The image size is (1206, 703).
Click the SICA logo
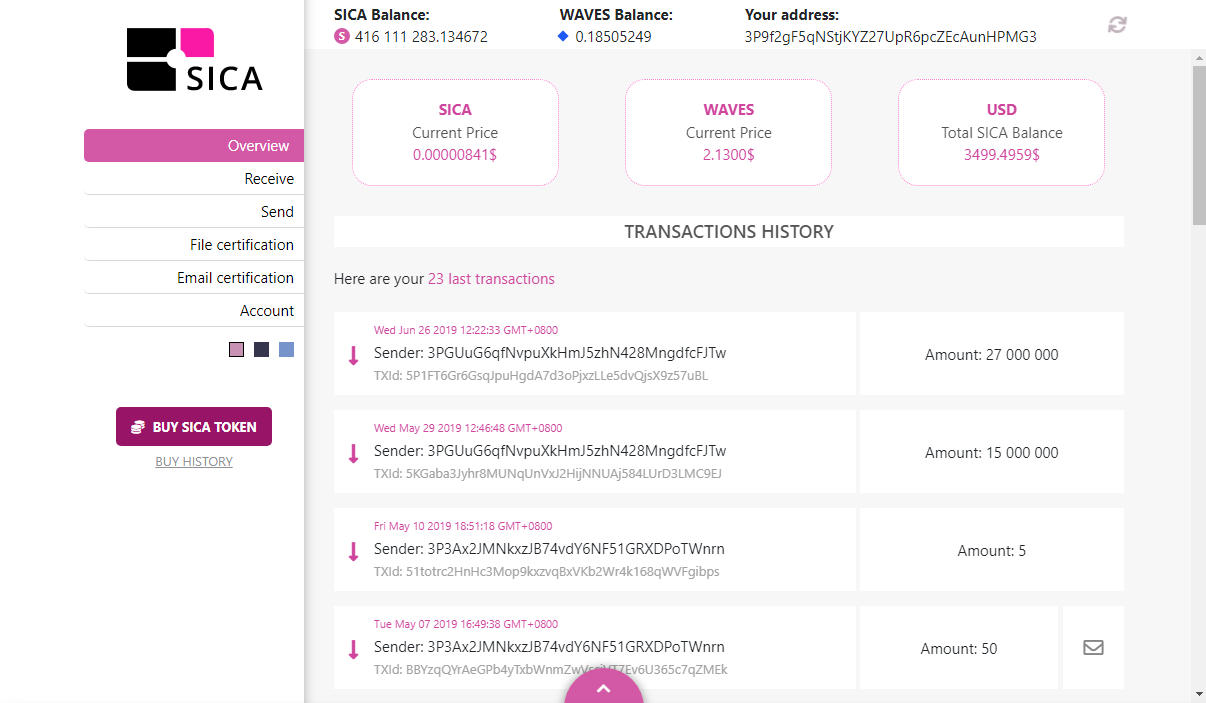195,60
